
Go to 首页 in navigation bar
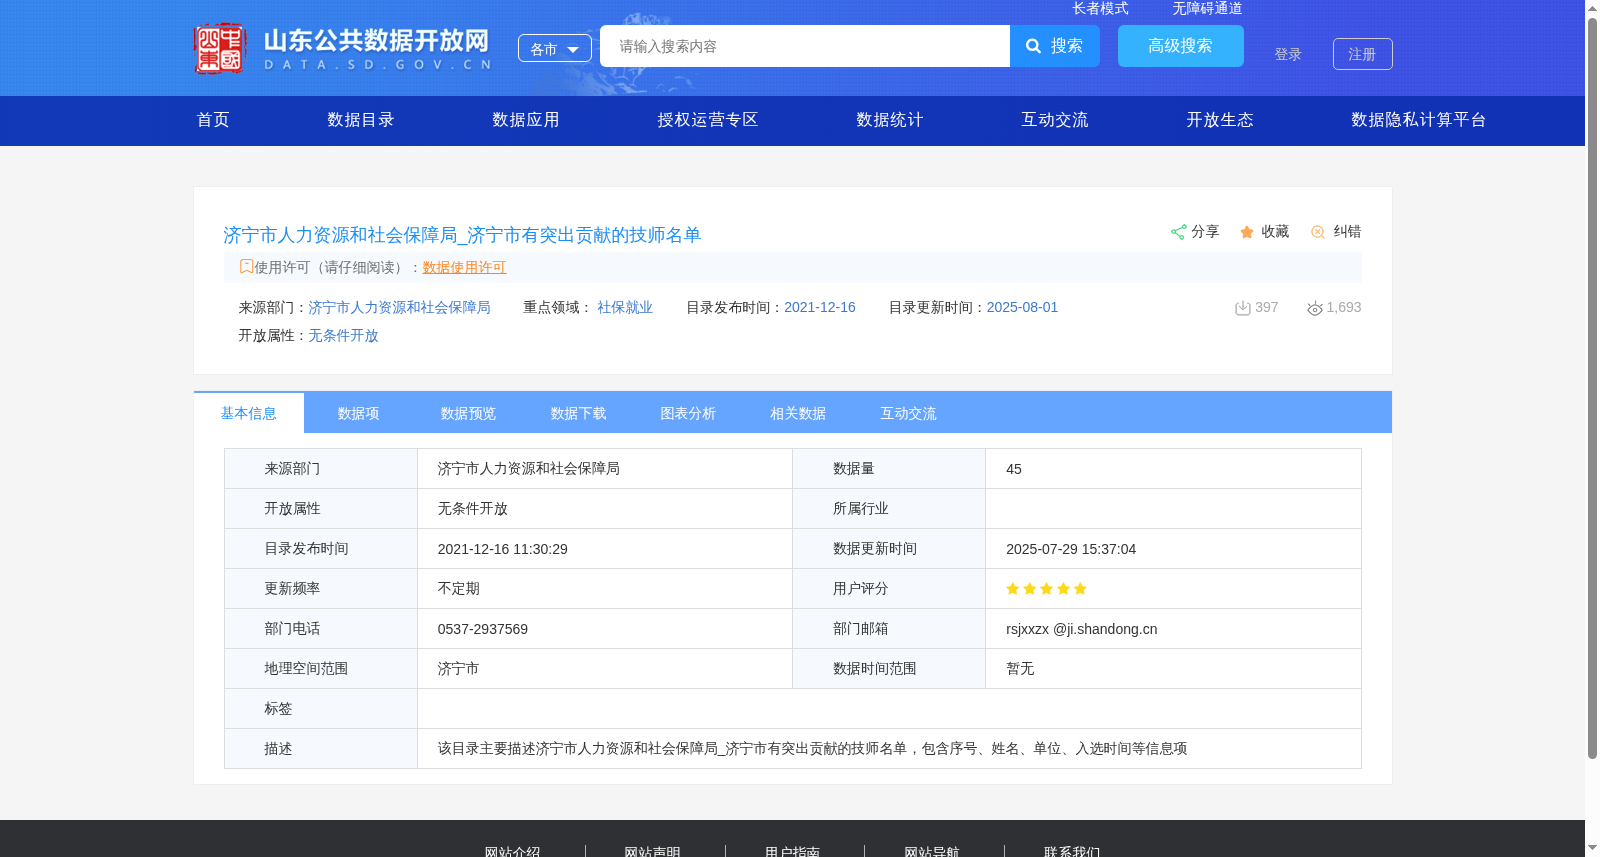[213, 120]
